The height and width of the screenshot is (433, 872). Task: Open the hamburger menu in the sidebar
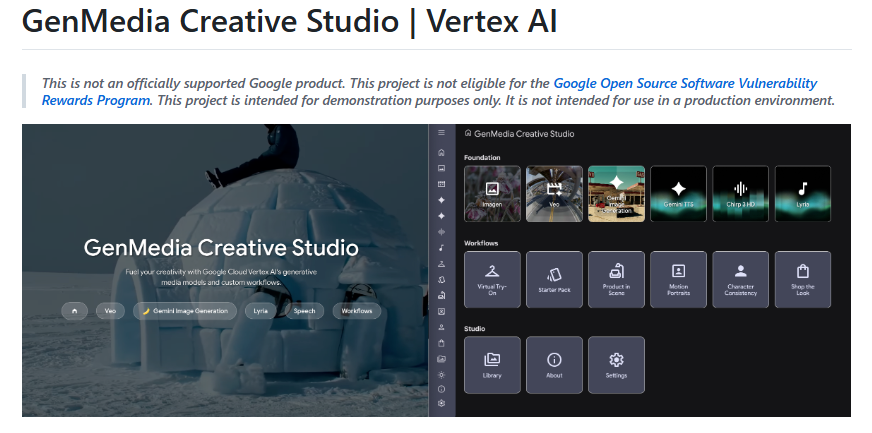pos(441,132)
